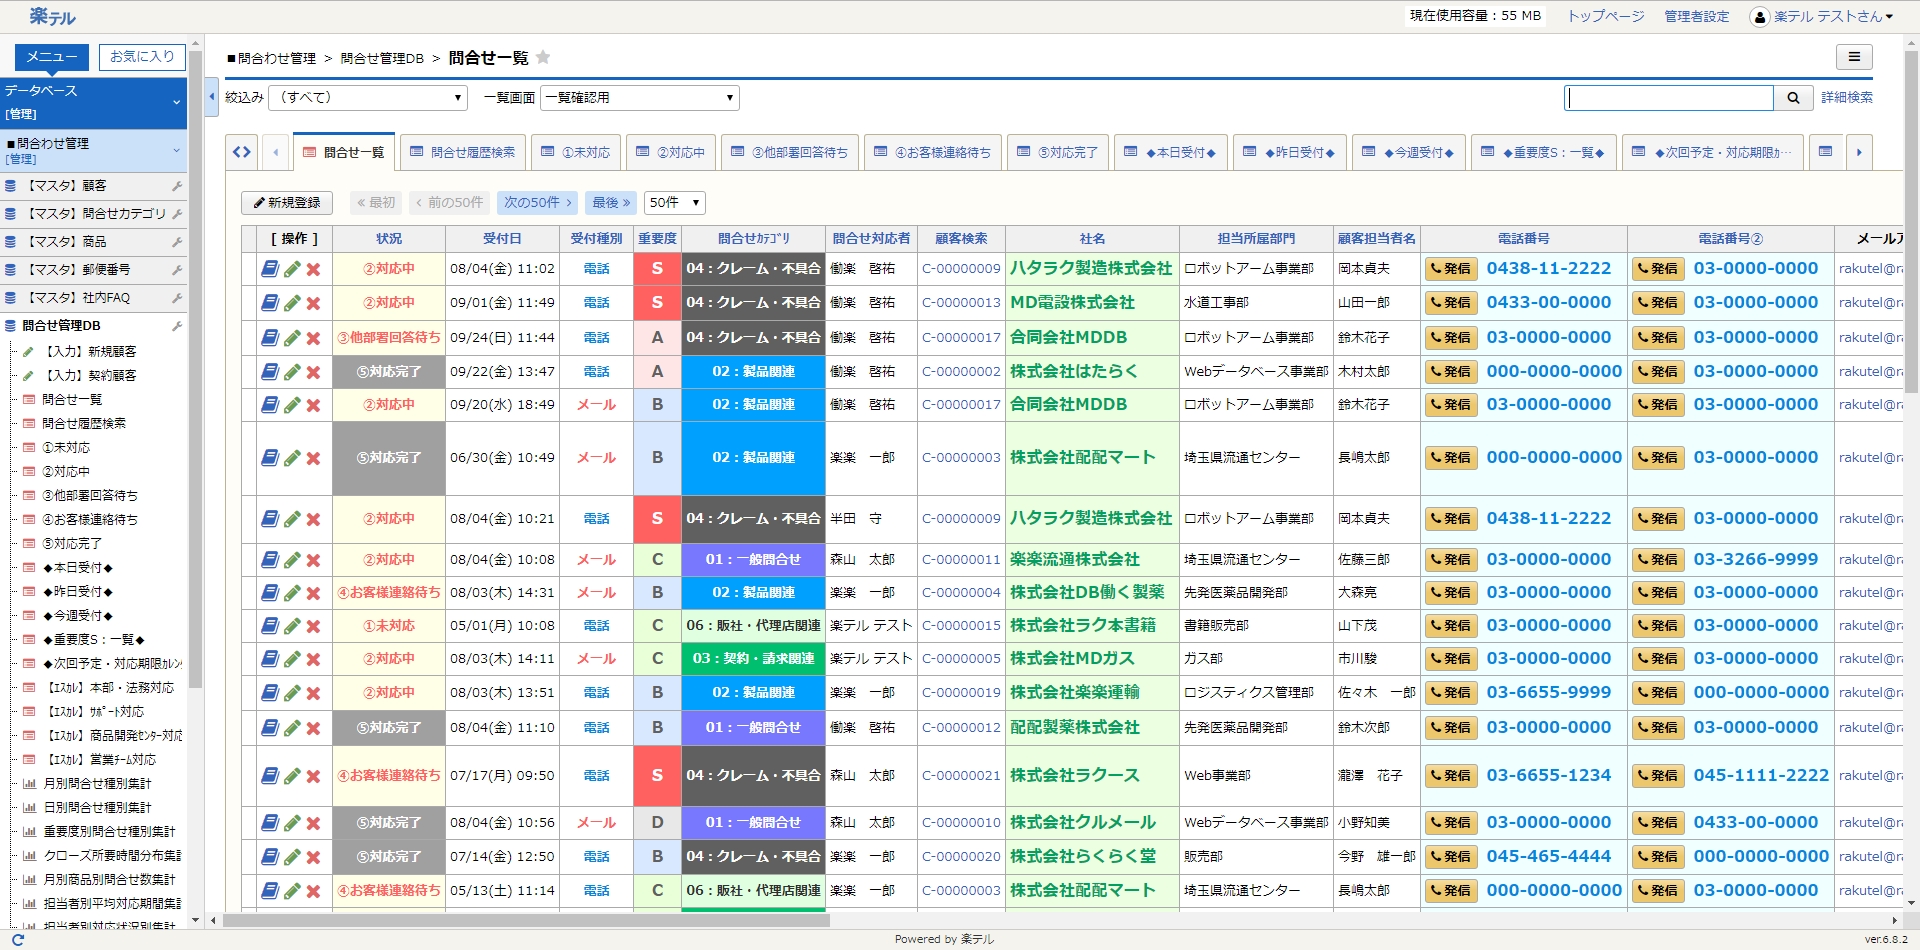Click the code brackets icon left of tabs
Viewport: 1920px width, 950px height.
(242, 152)
